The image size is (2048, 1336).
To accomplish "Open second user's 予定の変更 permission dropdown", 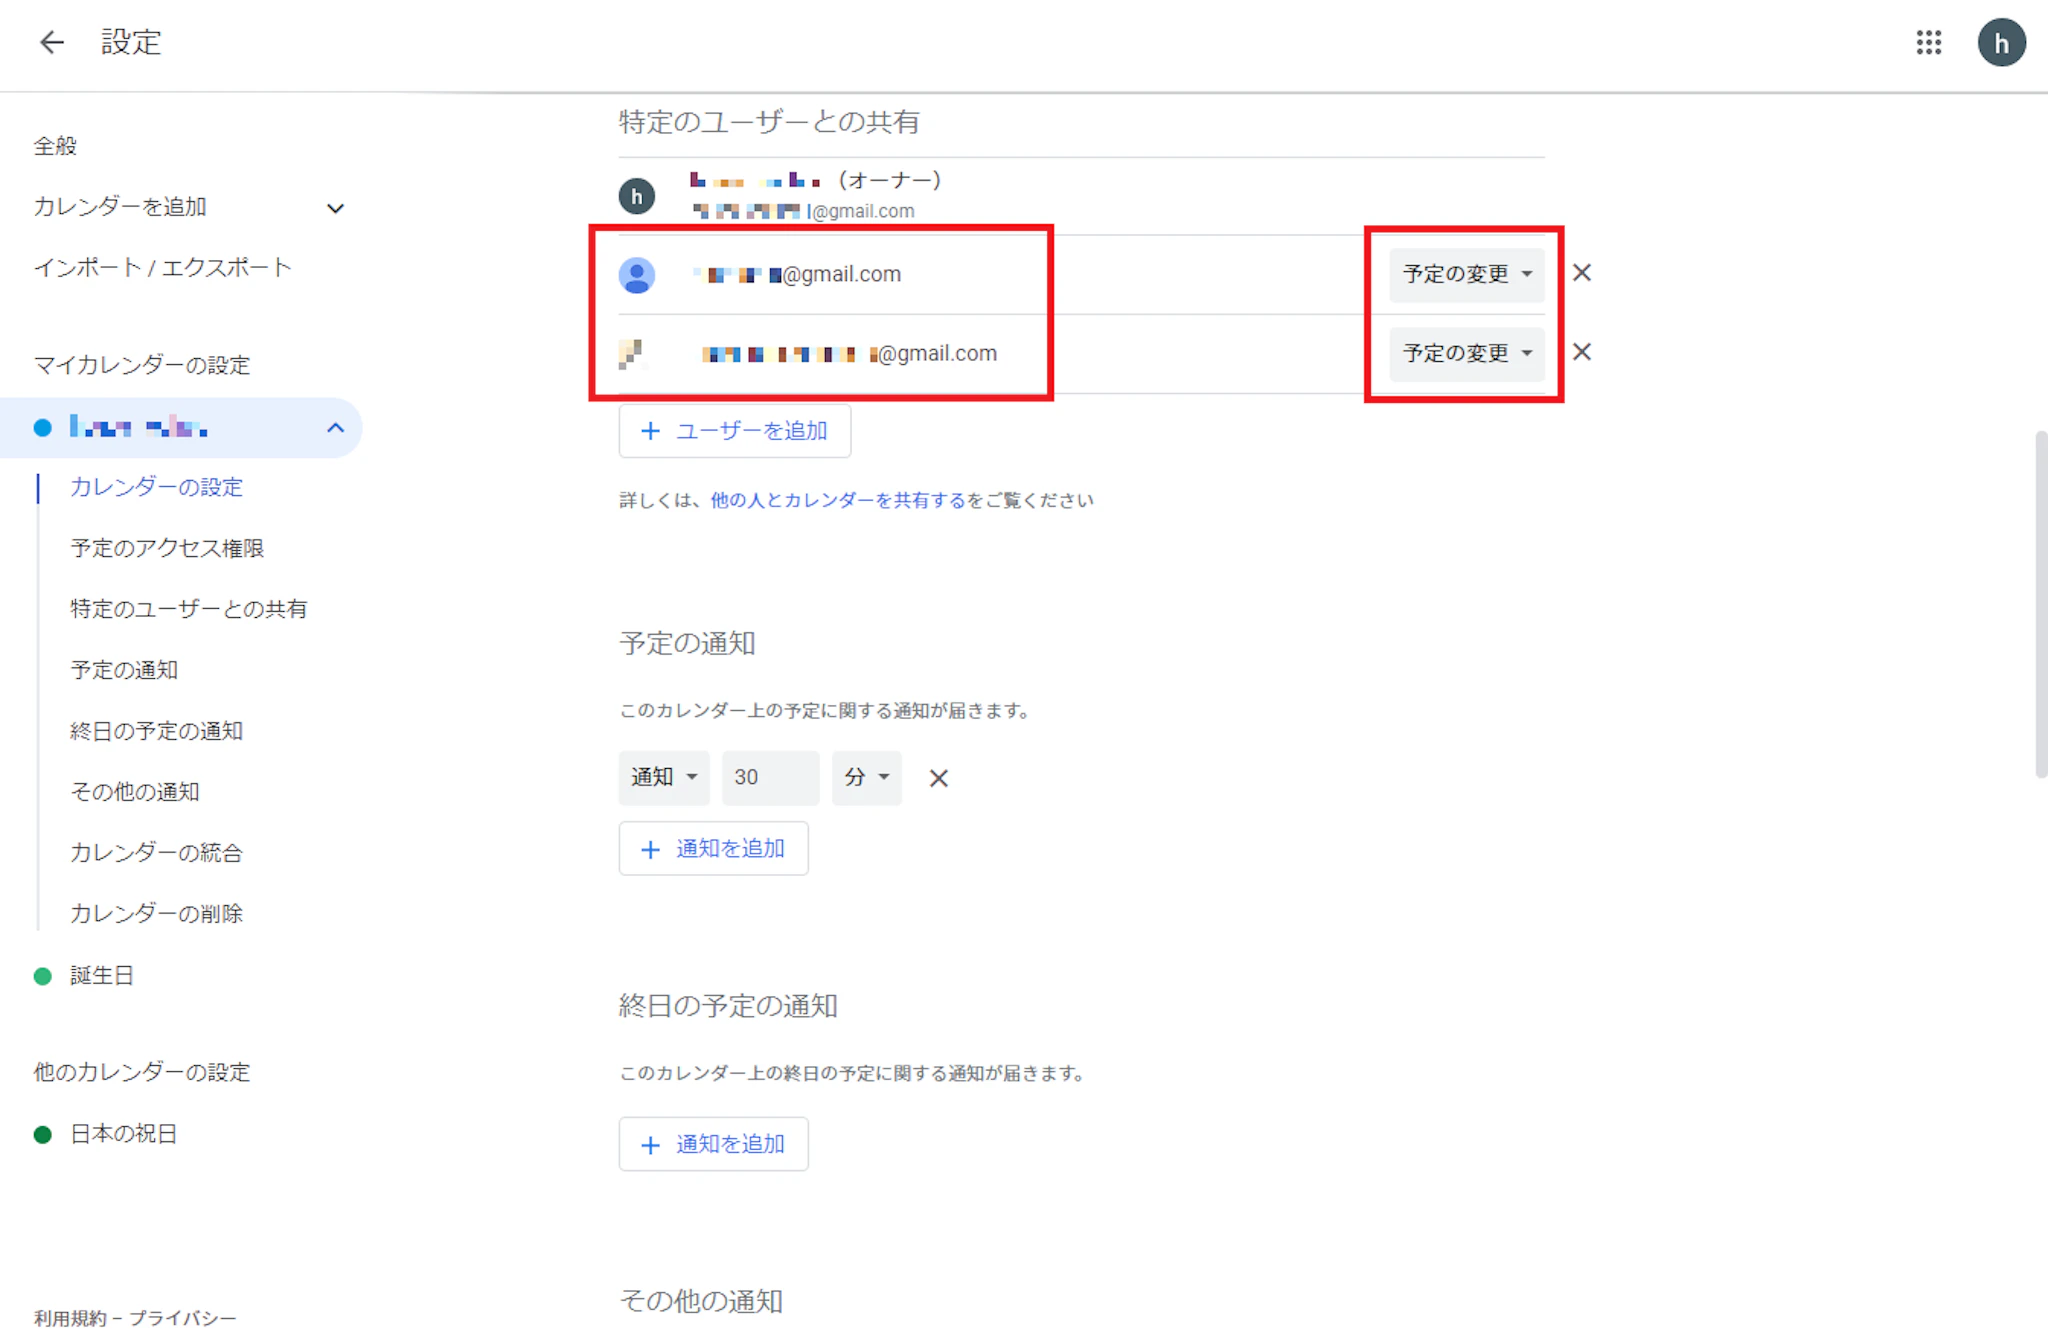I will coord(1466,353).
